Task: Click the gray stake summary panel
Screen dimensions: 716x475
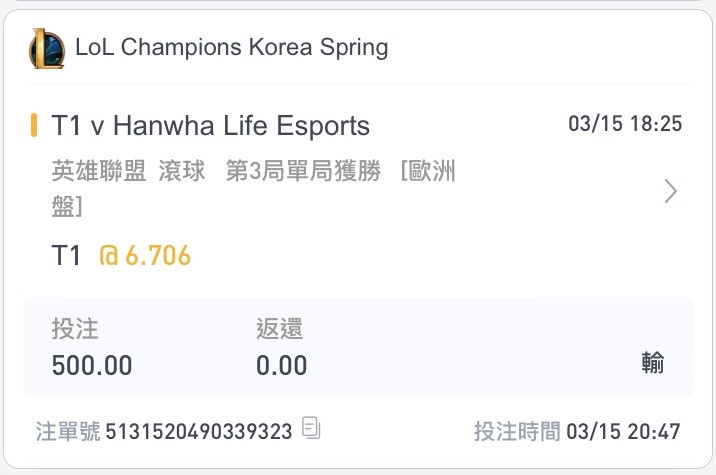Action: coord(358,347)
